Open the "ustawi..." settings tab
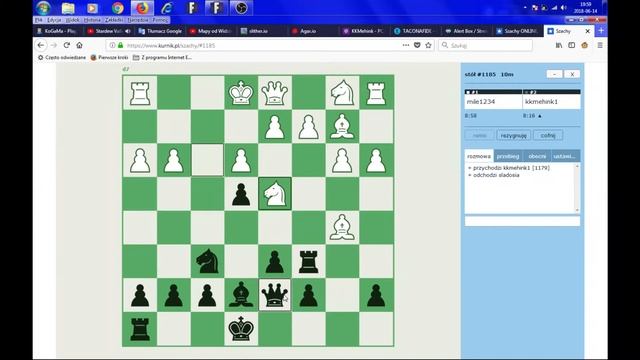 (565, 156)
